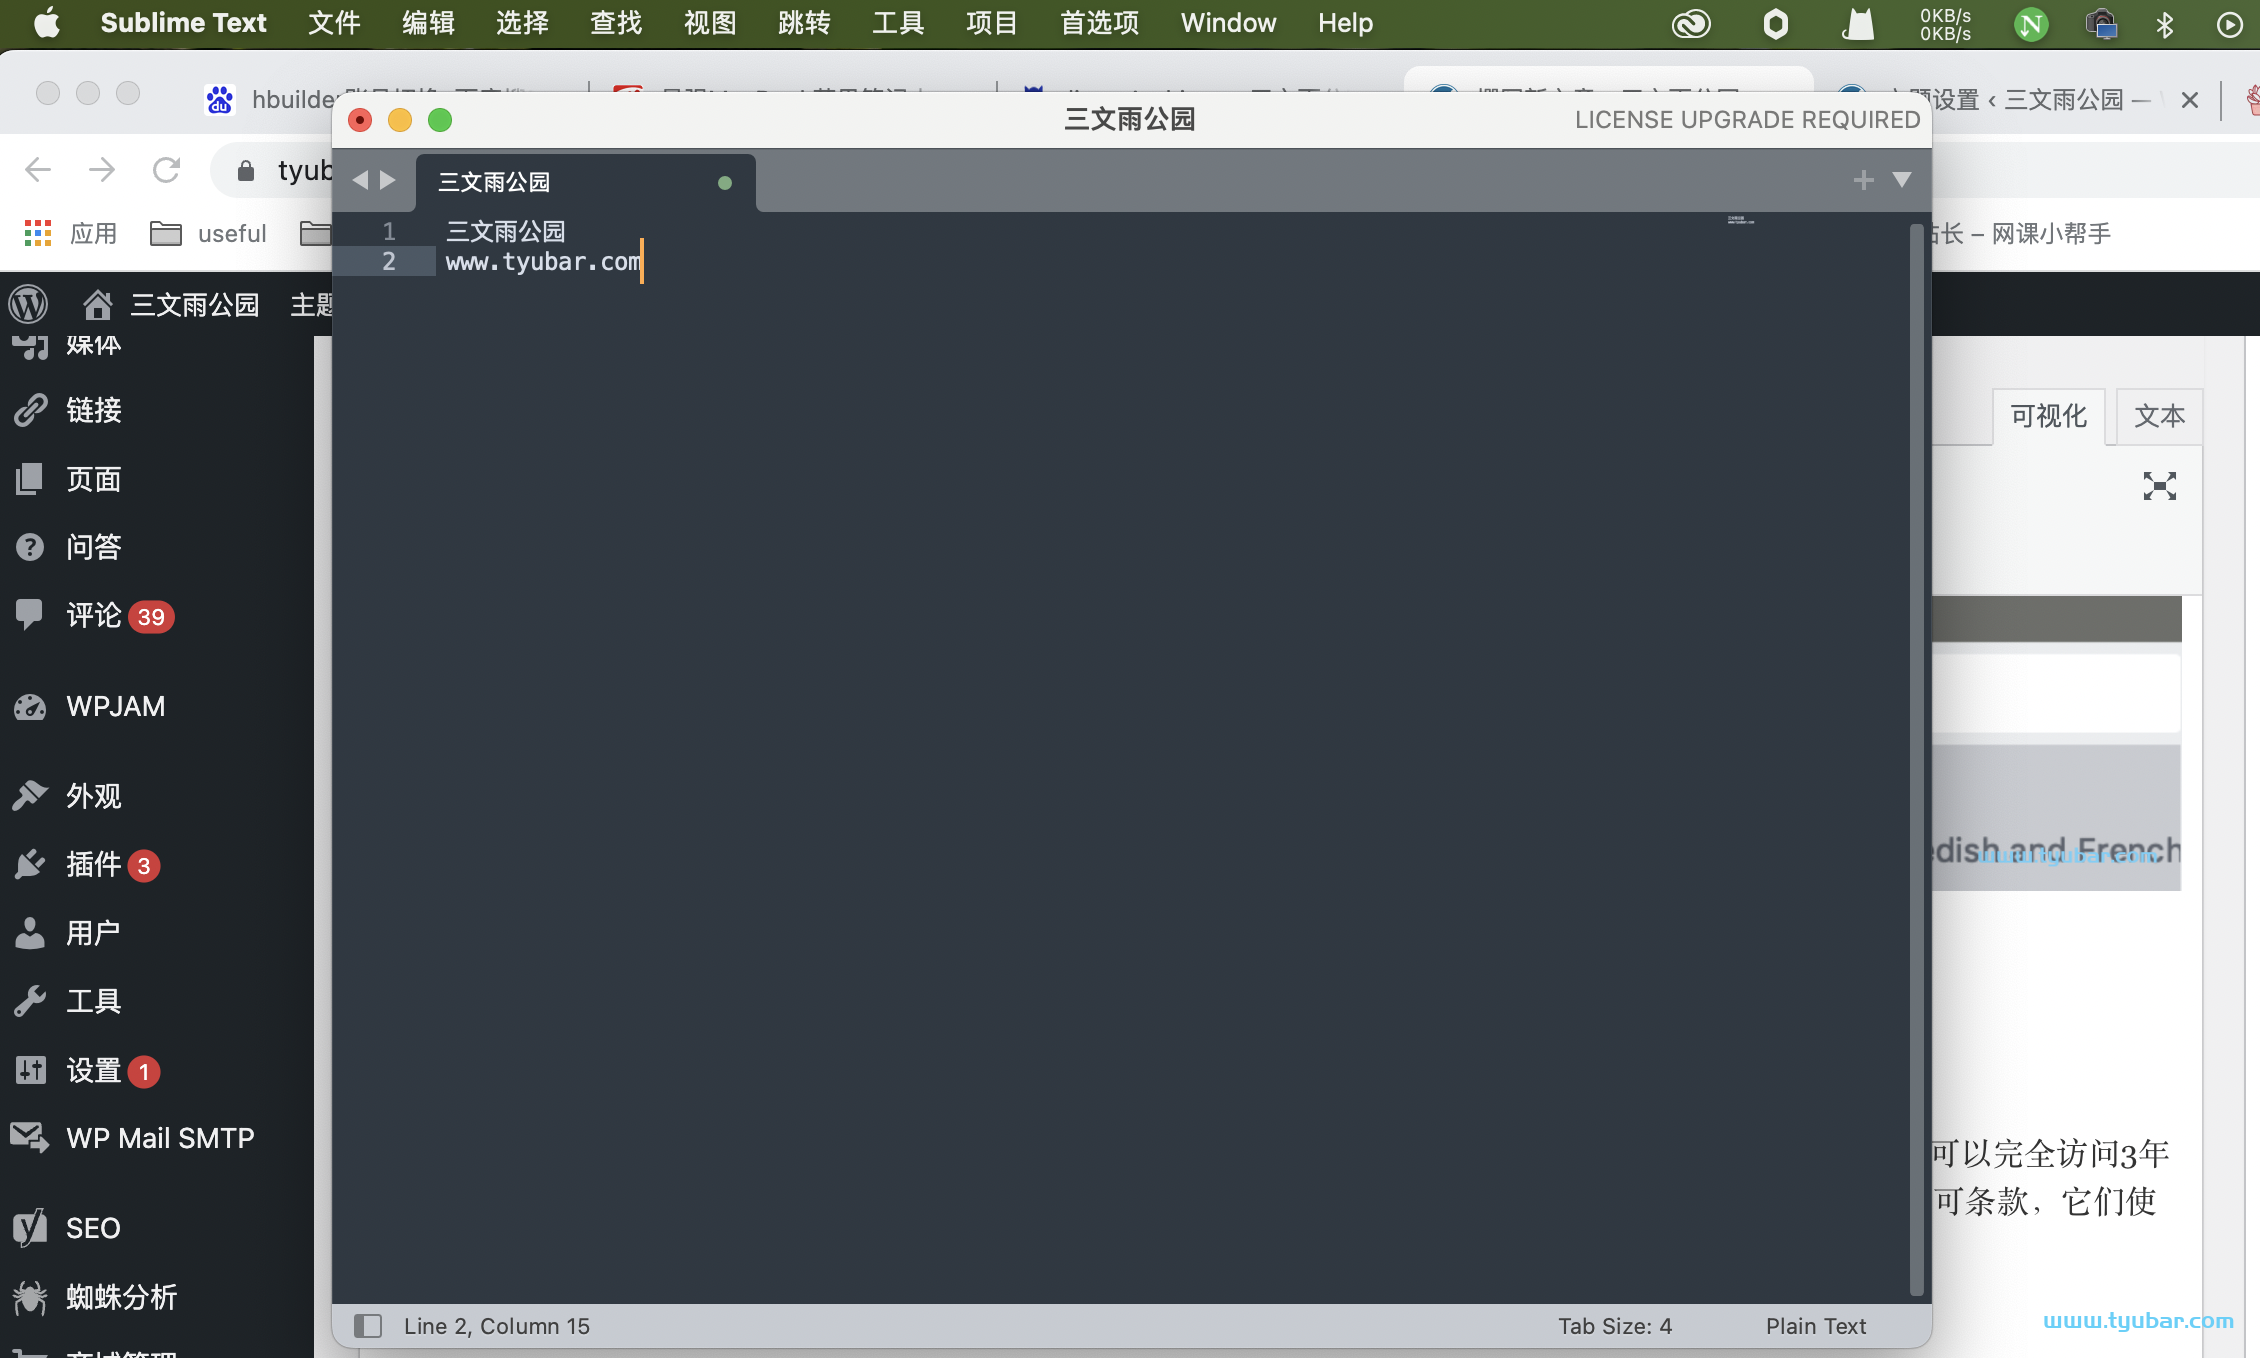
Task: Click LICENSE UPGRADE REQUIRED notice
Action: click(1747, 120)
